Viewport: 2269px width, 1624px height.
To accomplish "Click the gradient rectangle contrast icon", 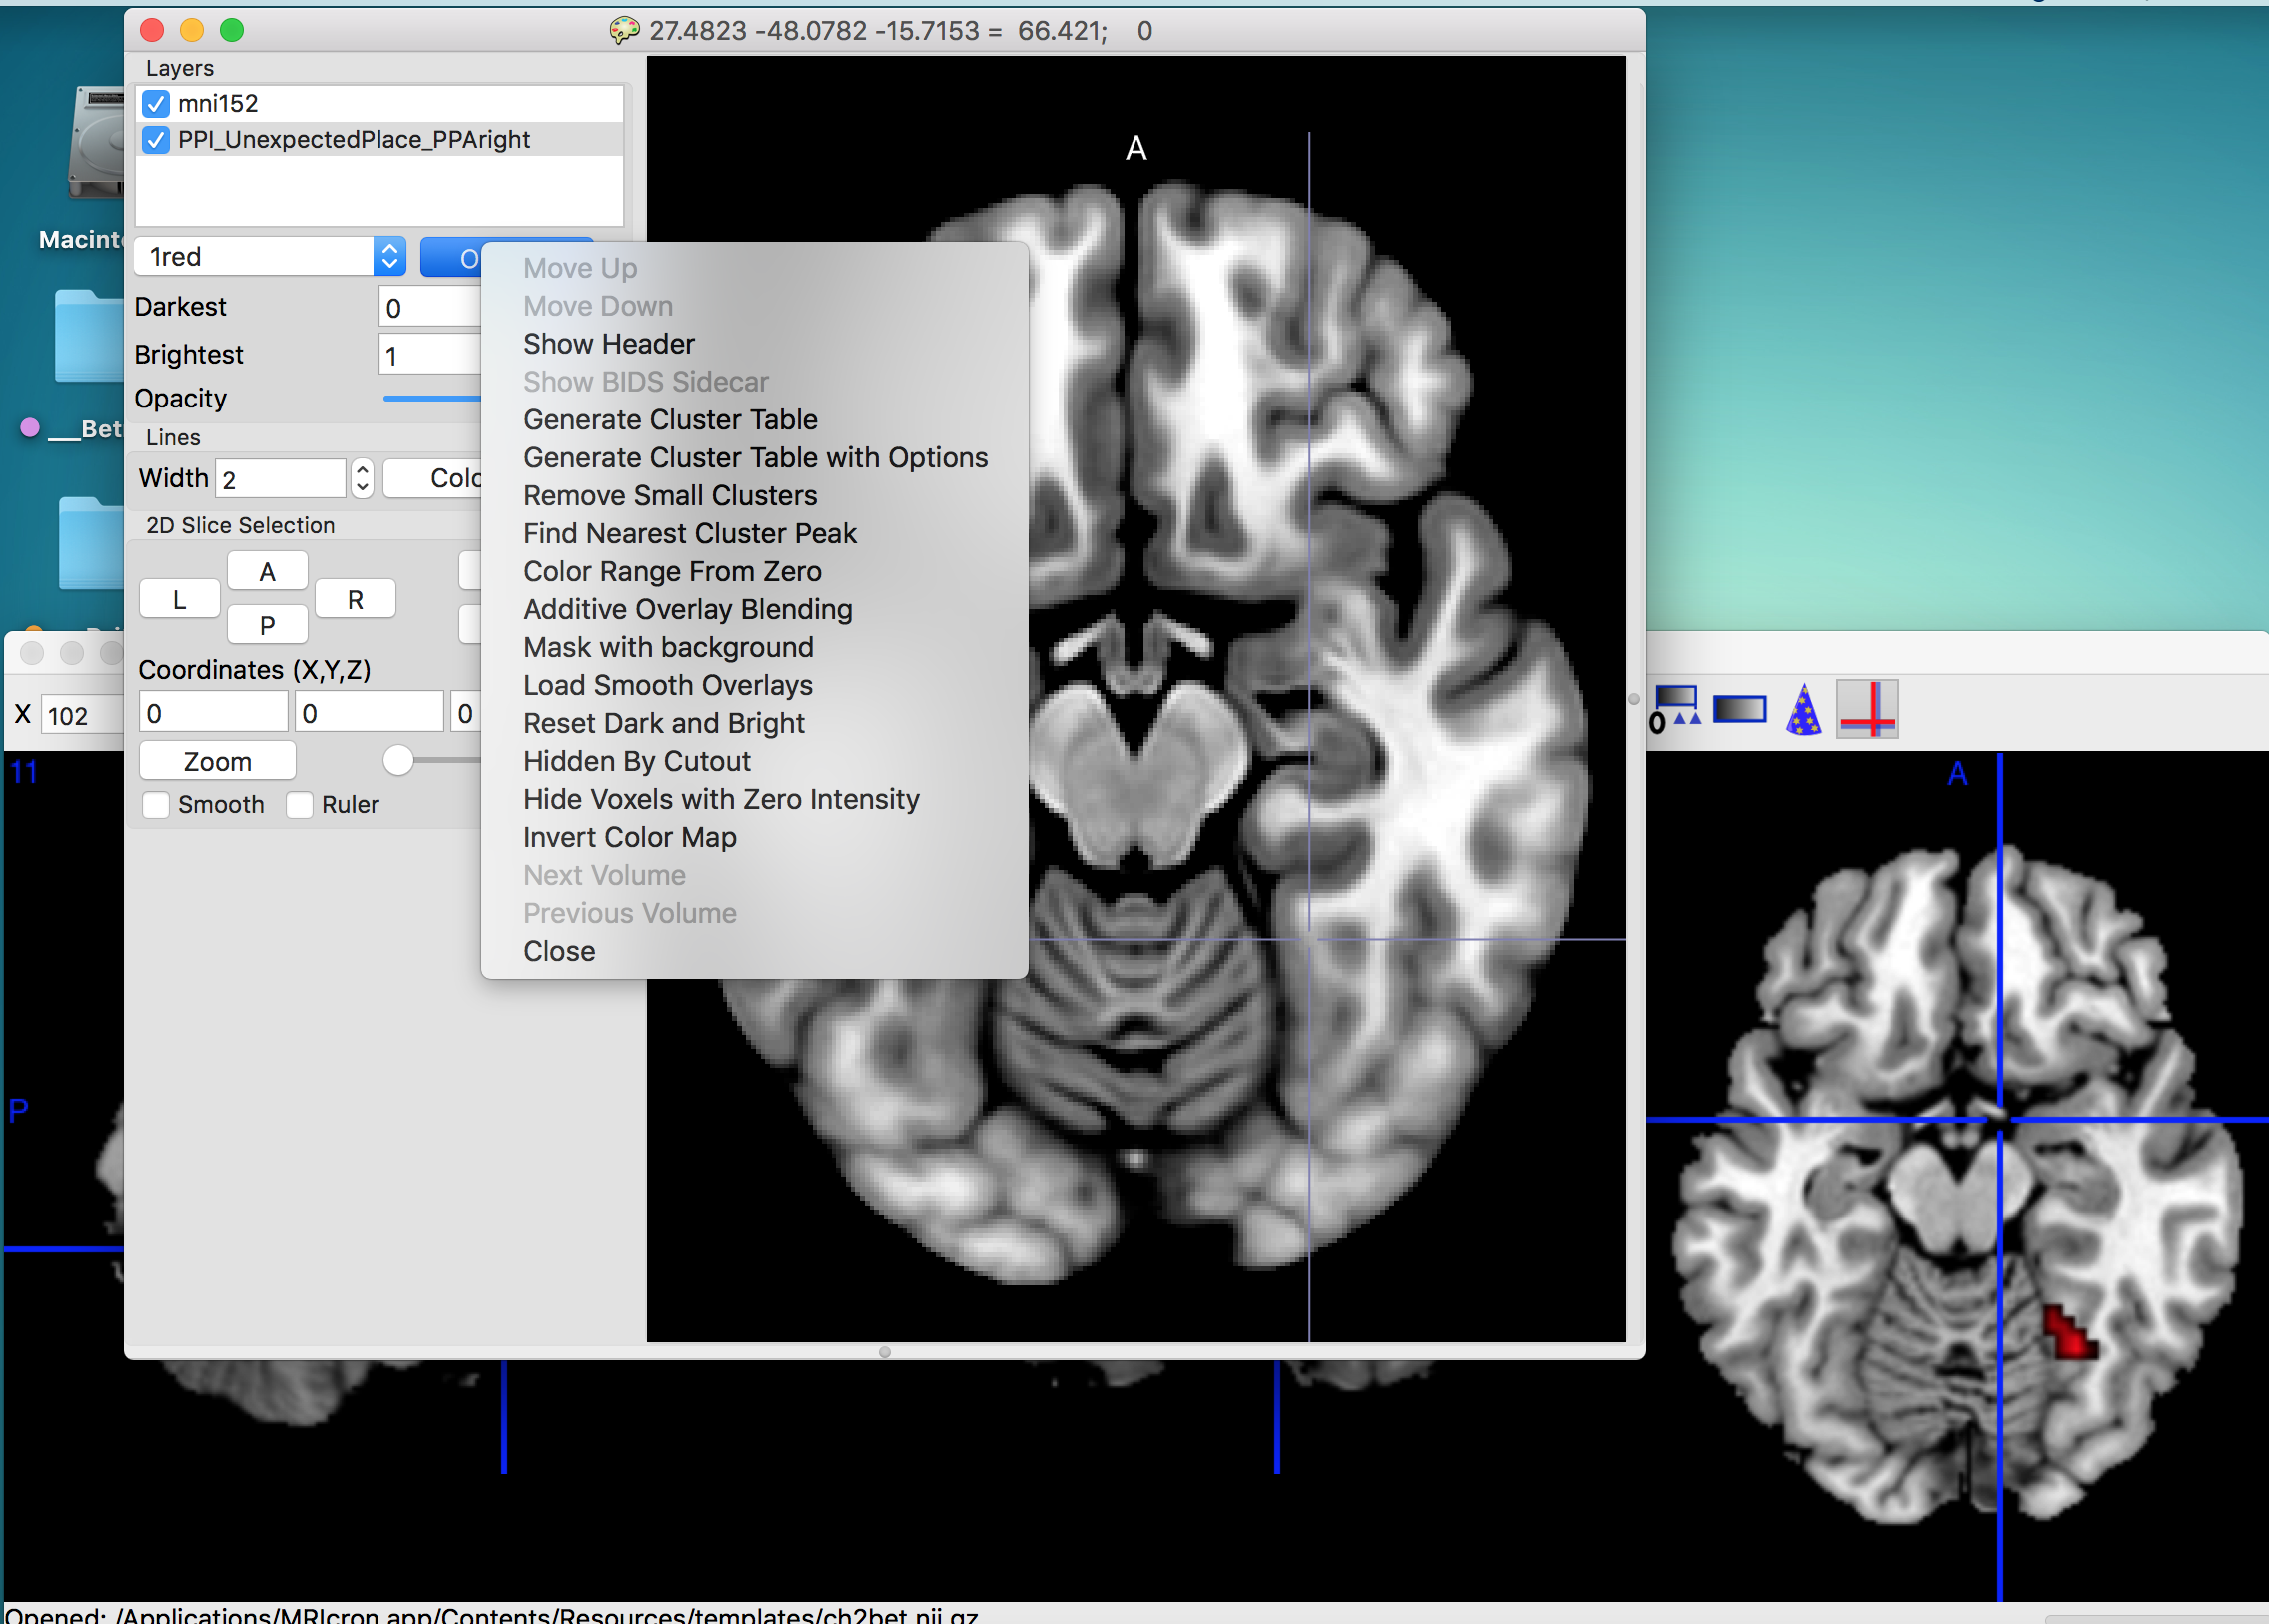I will [1738, 709].
